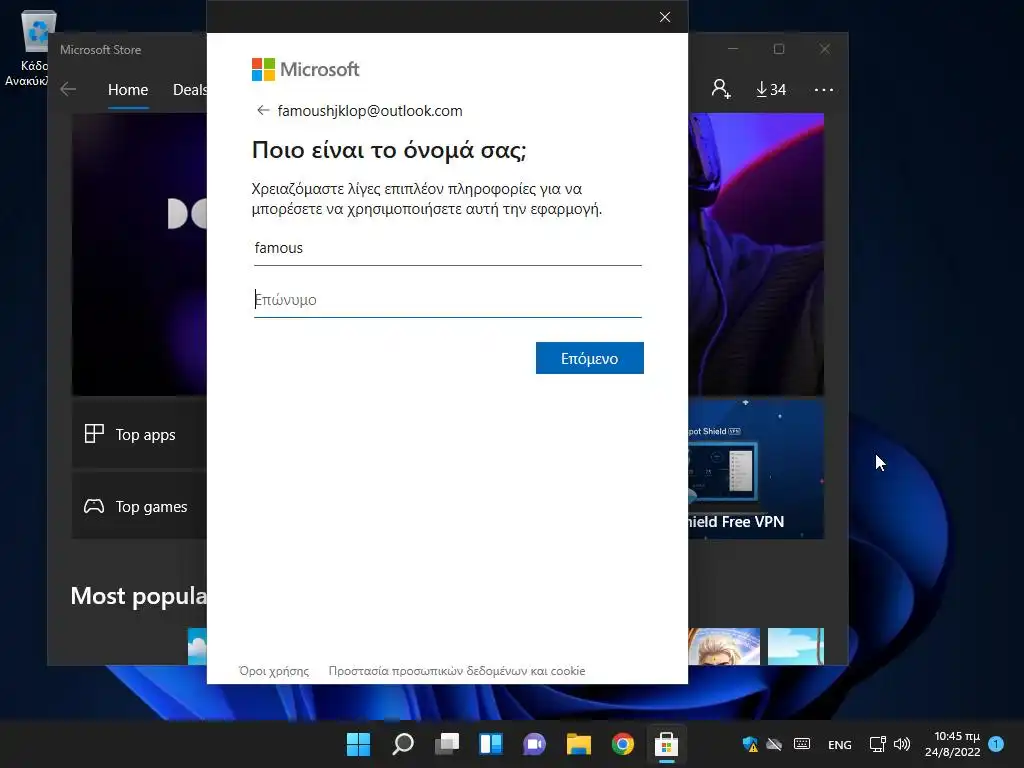Open the Προστασία προσωπικών δεδομένων και cookie link
The height and width of the screenshot is (768, 1024).
[x=456, y=671]
